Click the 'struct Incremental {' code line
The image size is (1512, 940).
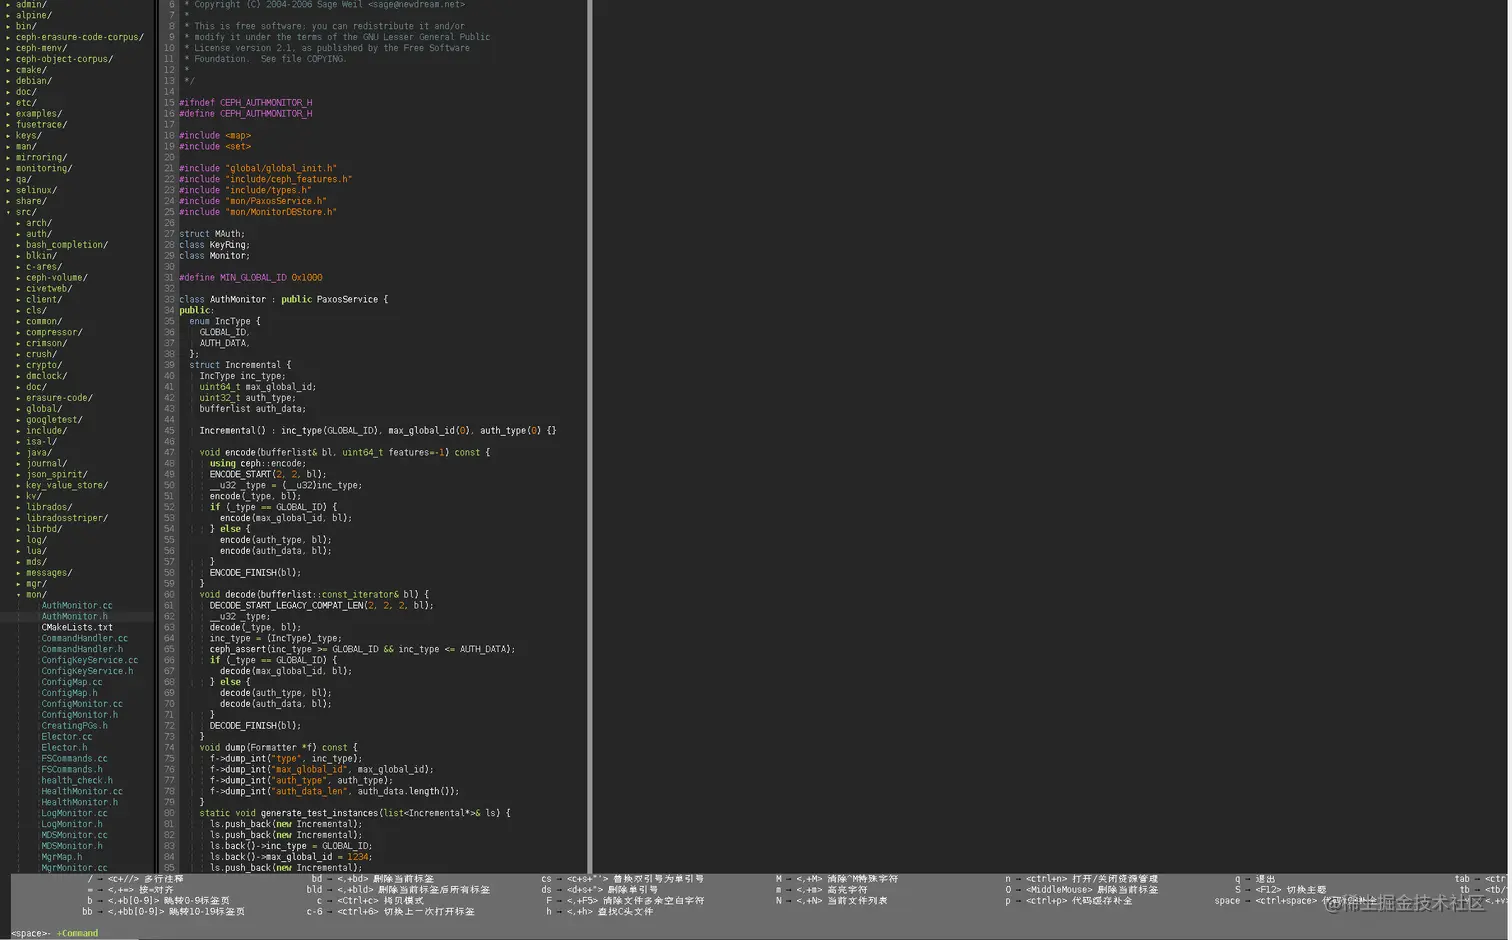[241, 365]
